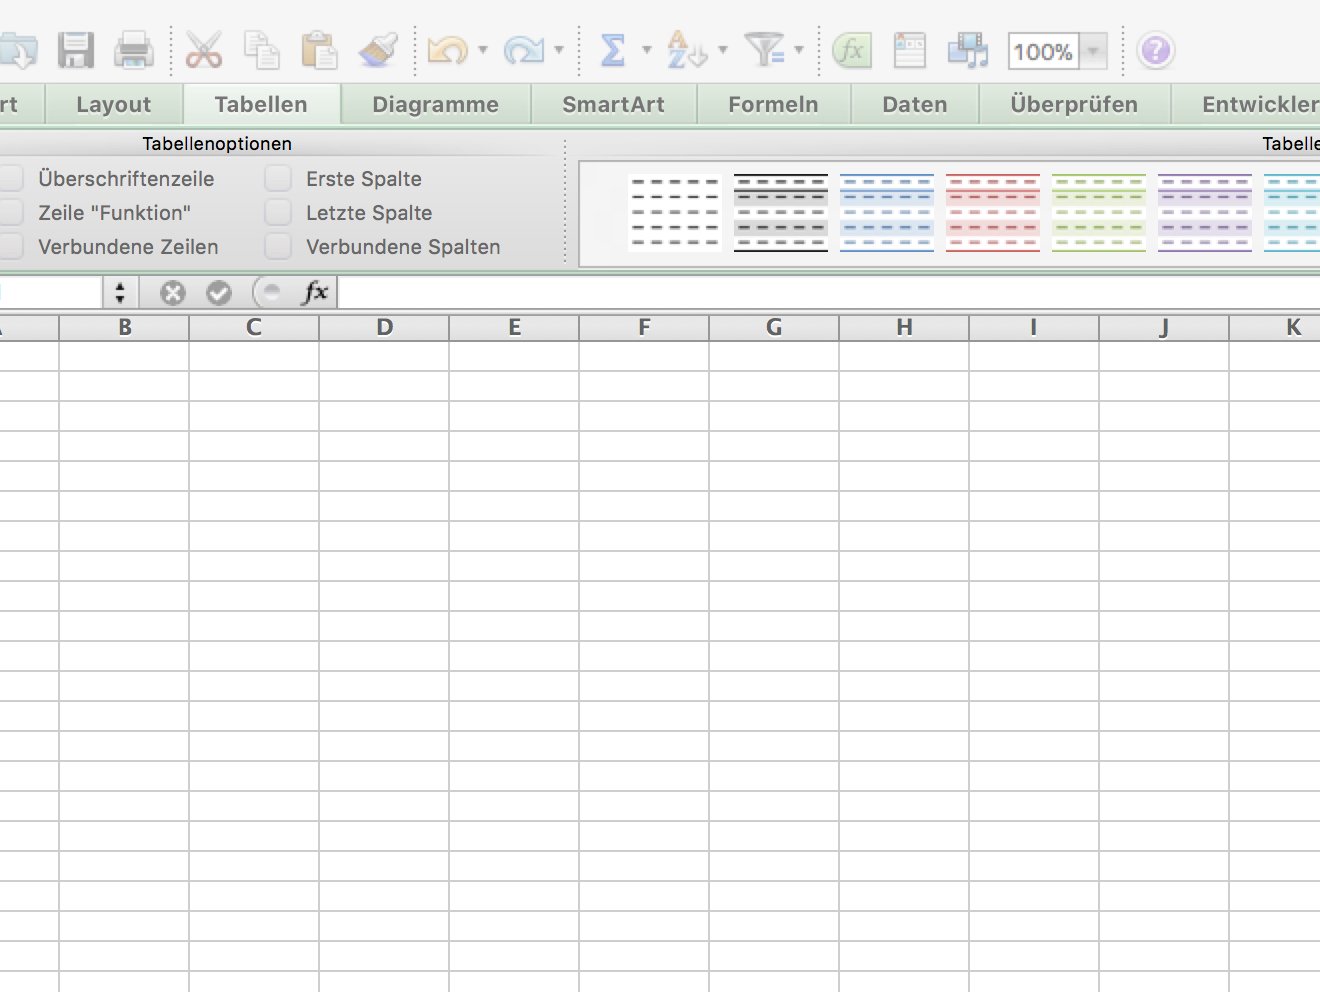This screenshot has height=992, width=1320.
Task: Click the Cut scissors icon
Action: (203, 50)
